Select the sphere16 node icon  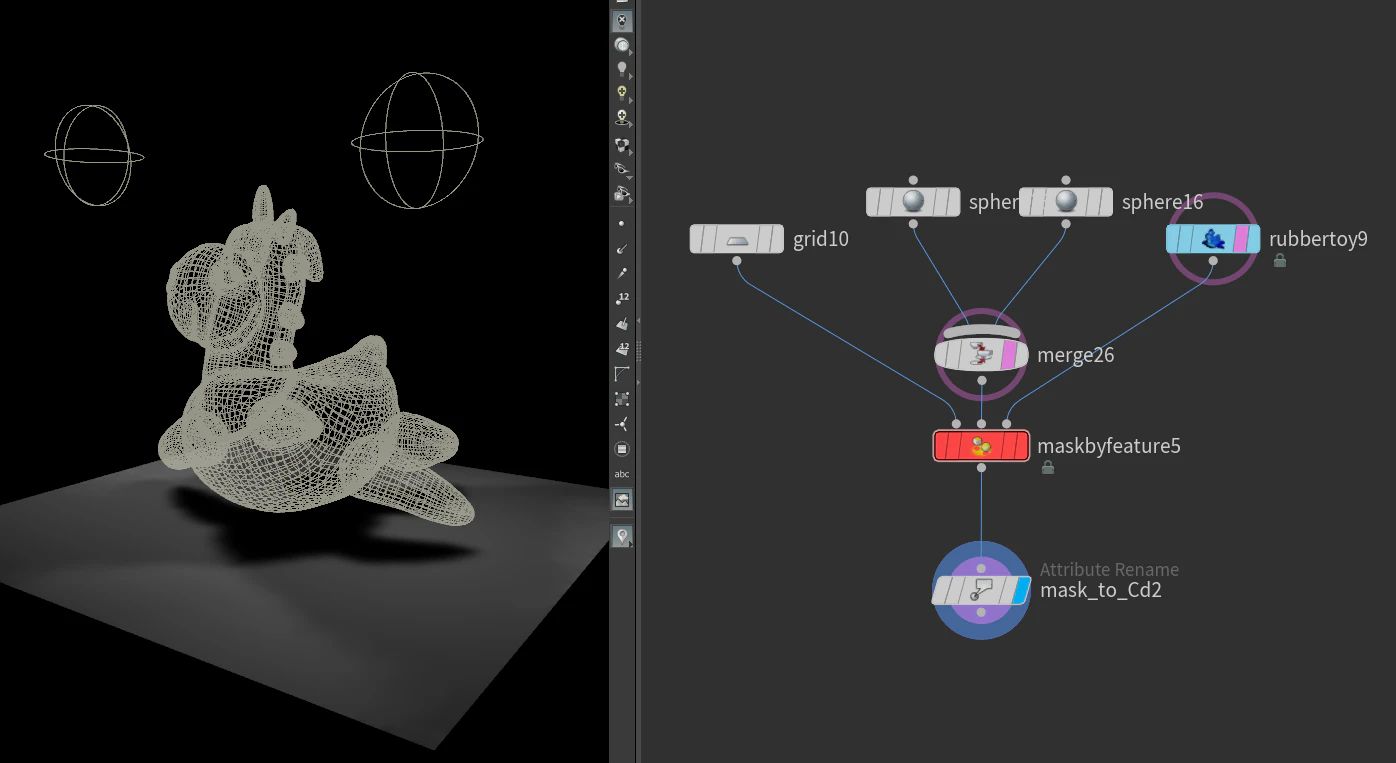pos(1066,202)
